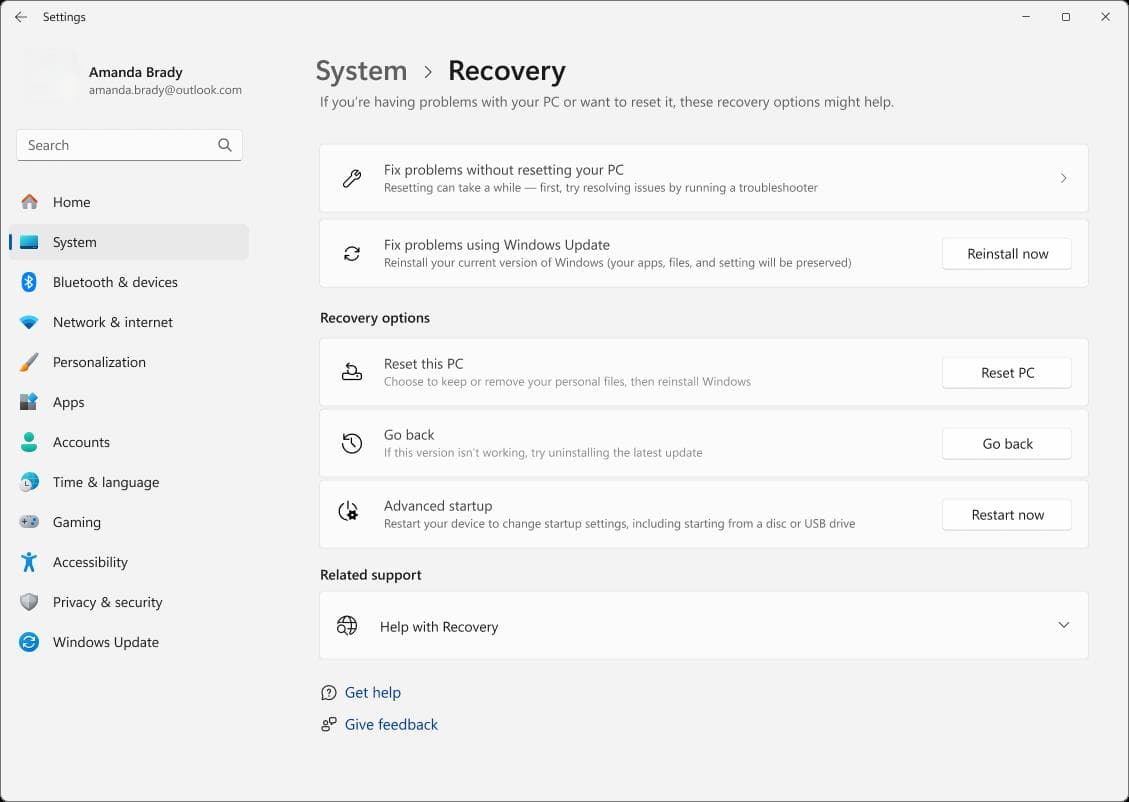Click the search magnifier icon

tap(225, 145)
